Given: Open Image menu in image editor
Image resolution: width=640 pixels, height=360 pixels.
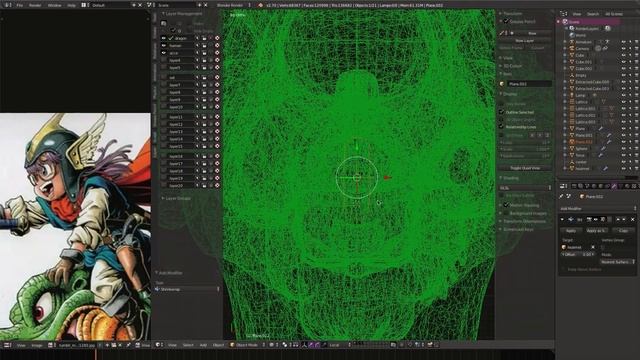Looking at the screenshot, I should pyautogui.click(x=37, y=345).
